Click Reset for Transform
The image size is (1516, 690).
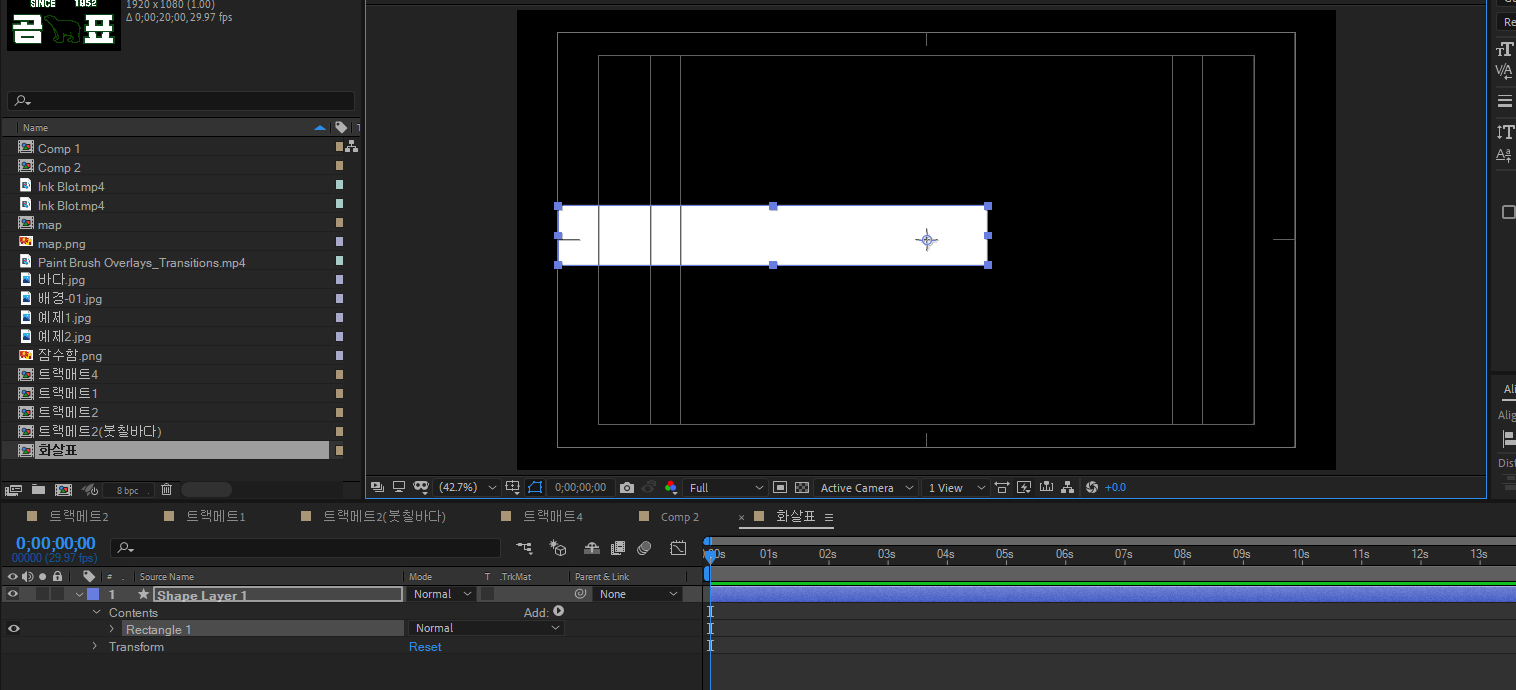click(x=425, y=647)
